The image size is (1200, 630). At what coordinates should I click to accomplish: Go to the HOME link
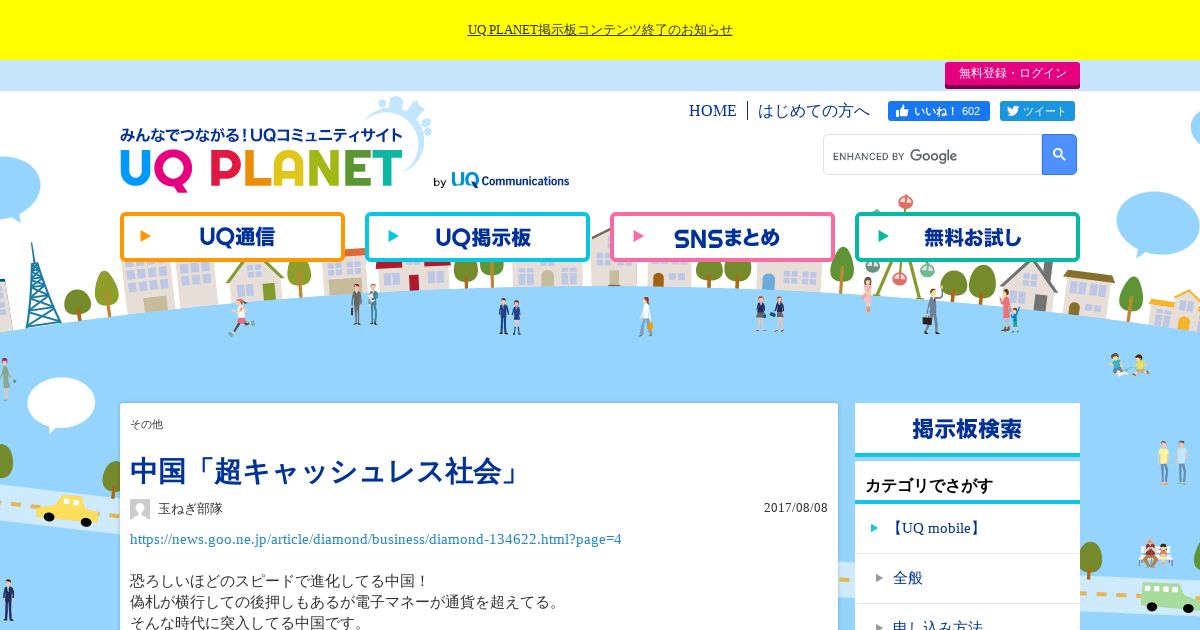click(x=712, y=111)
